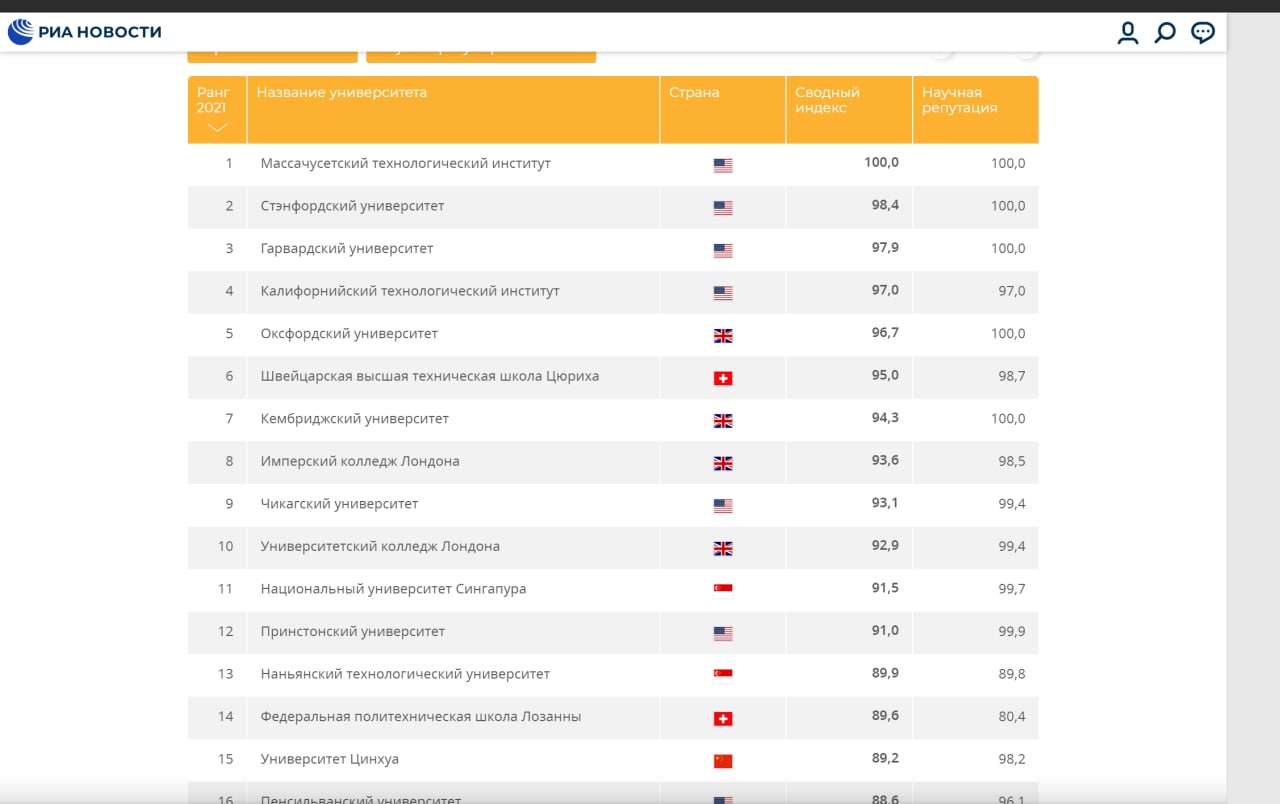Click composite index value 89,2

(x=885, y=758)
